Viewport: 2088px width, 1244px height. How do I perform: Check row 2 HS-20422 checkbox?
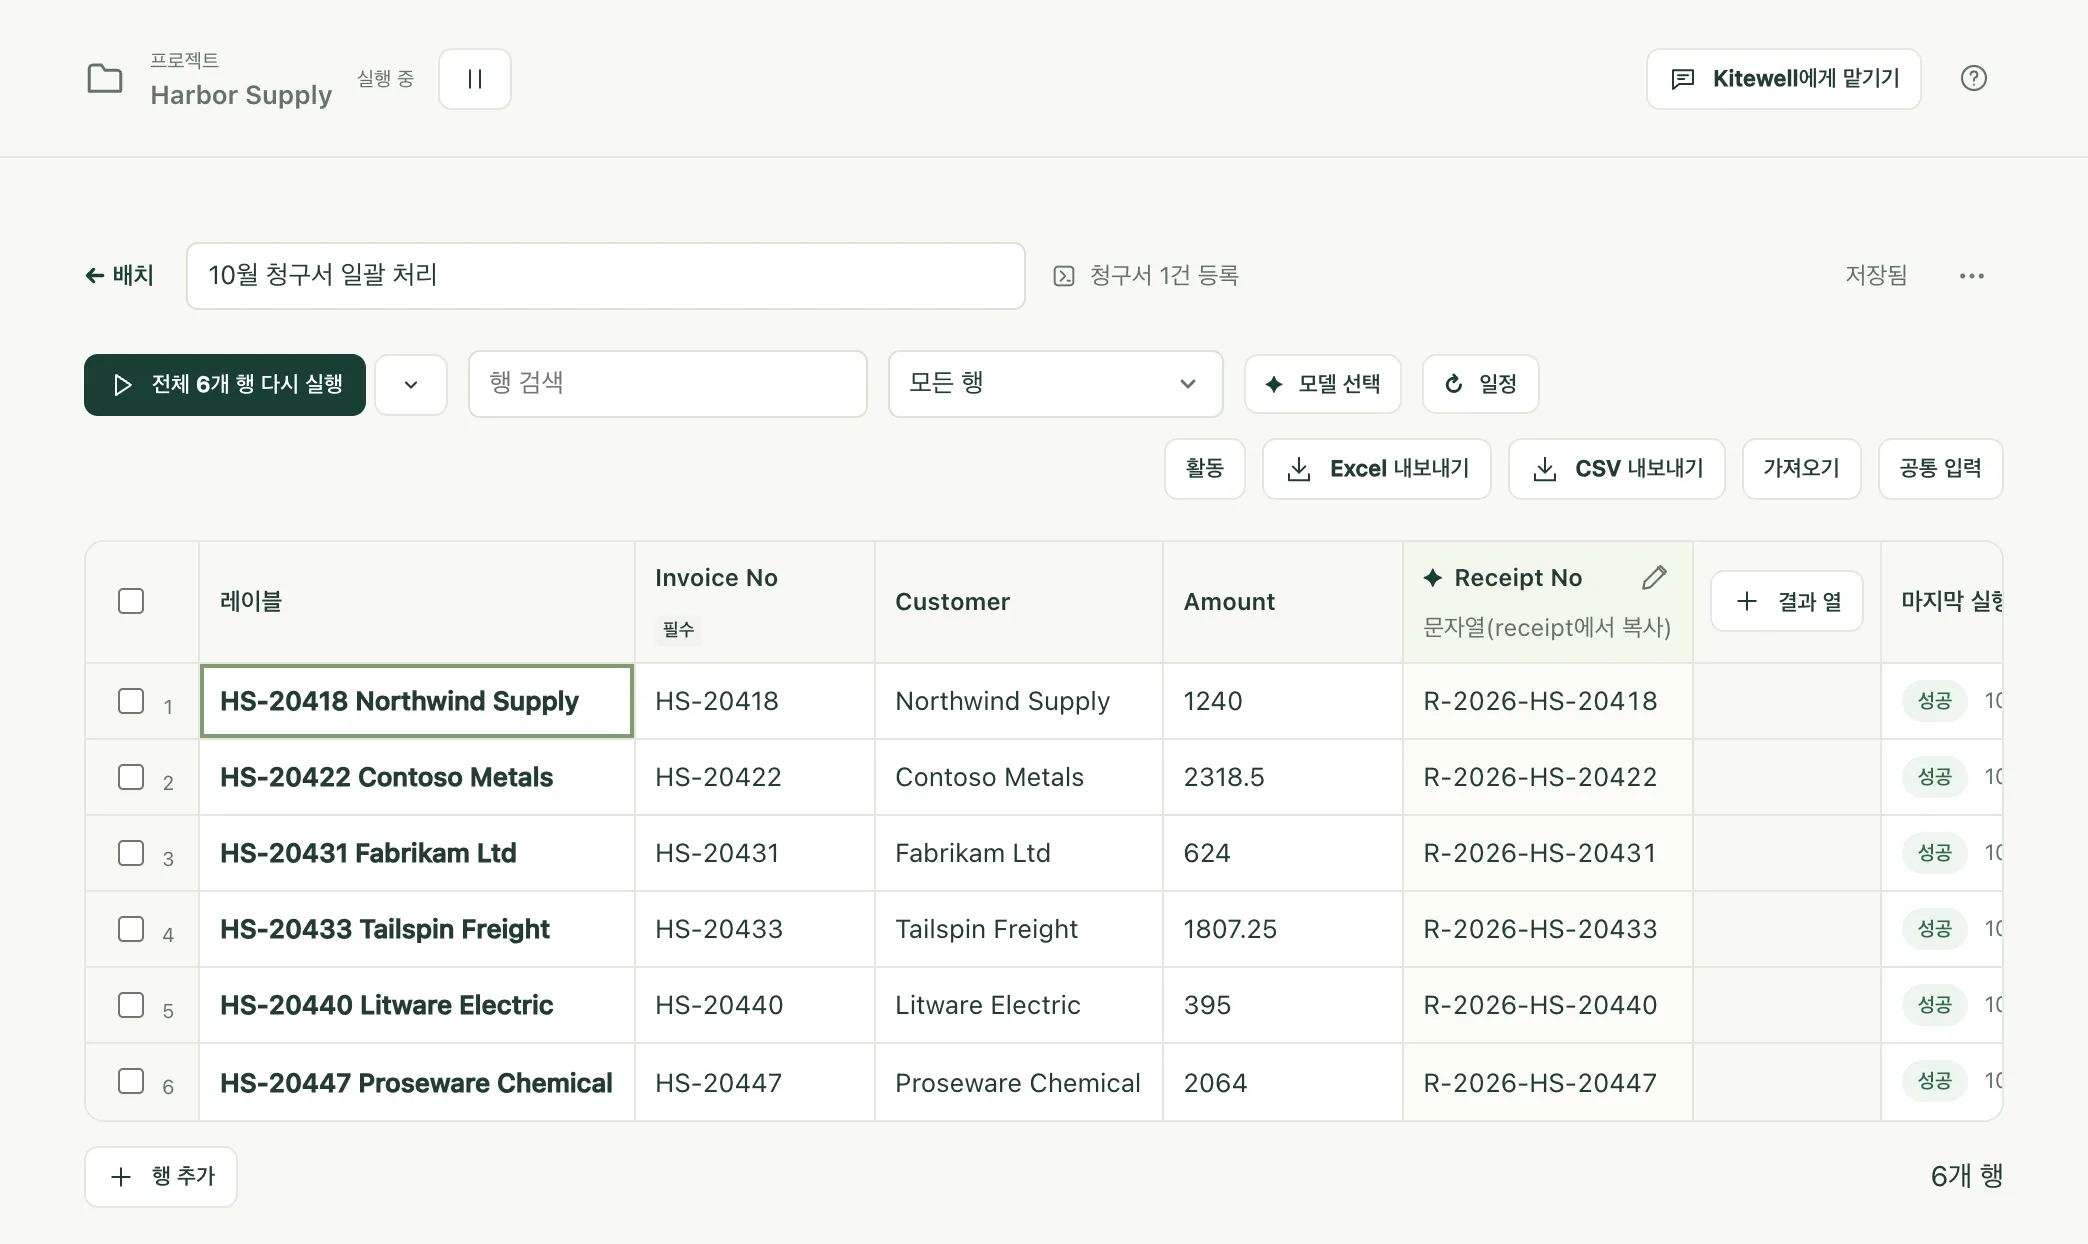coord(131,777)
